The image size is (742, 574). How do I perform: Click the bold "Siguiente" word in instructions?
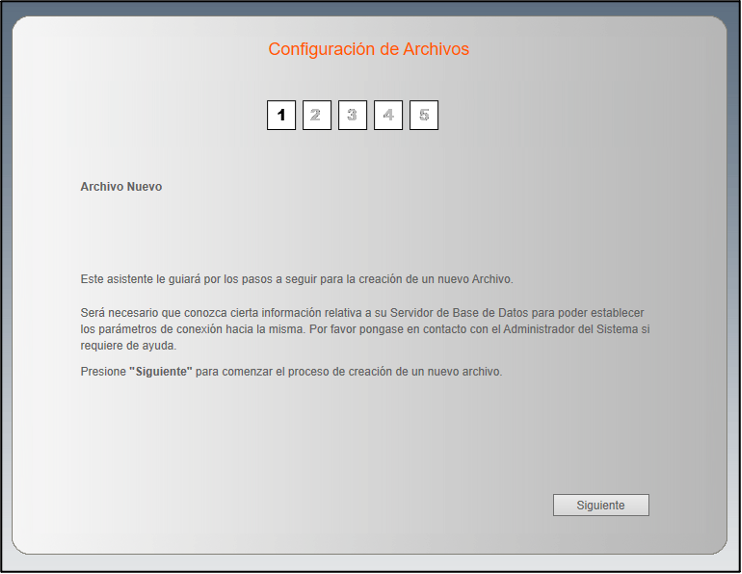pos(160,372)
